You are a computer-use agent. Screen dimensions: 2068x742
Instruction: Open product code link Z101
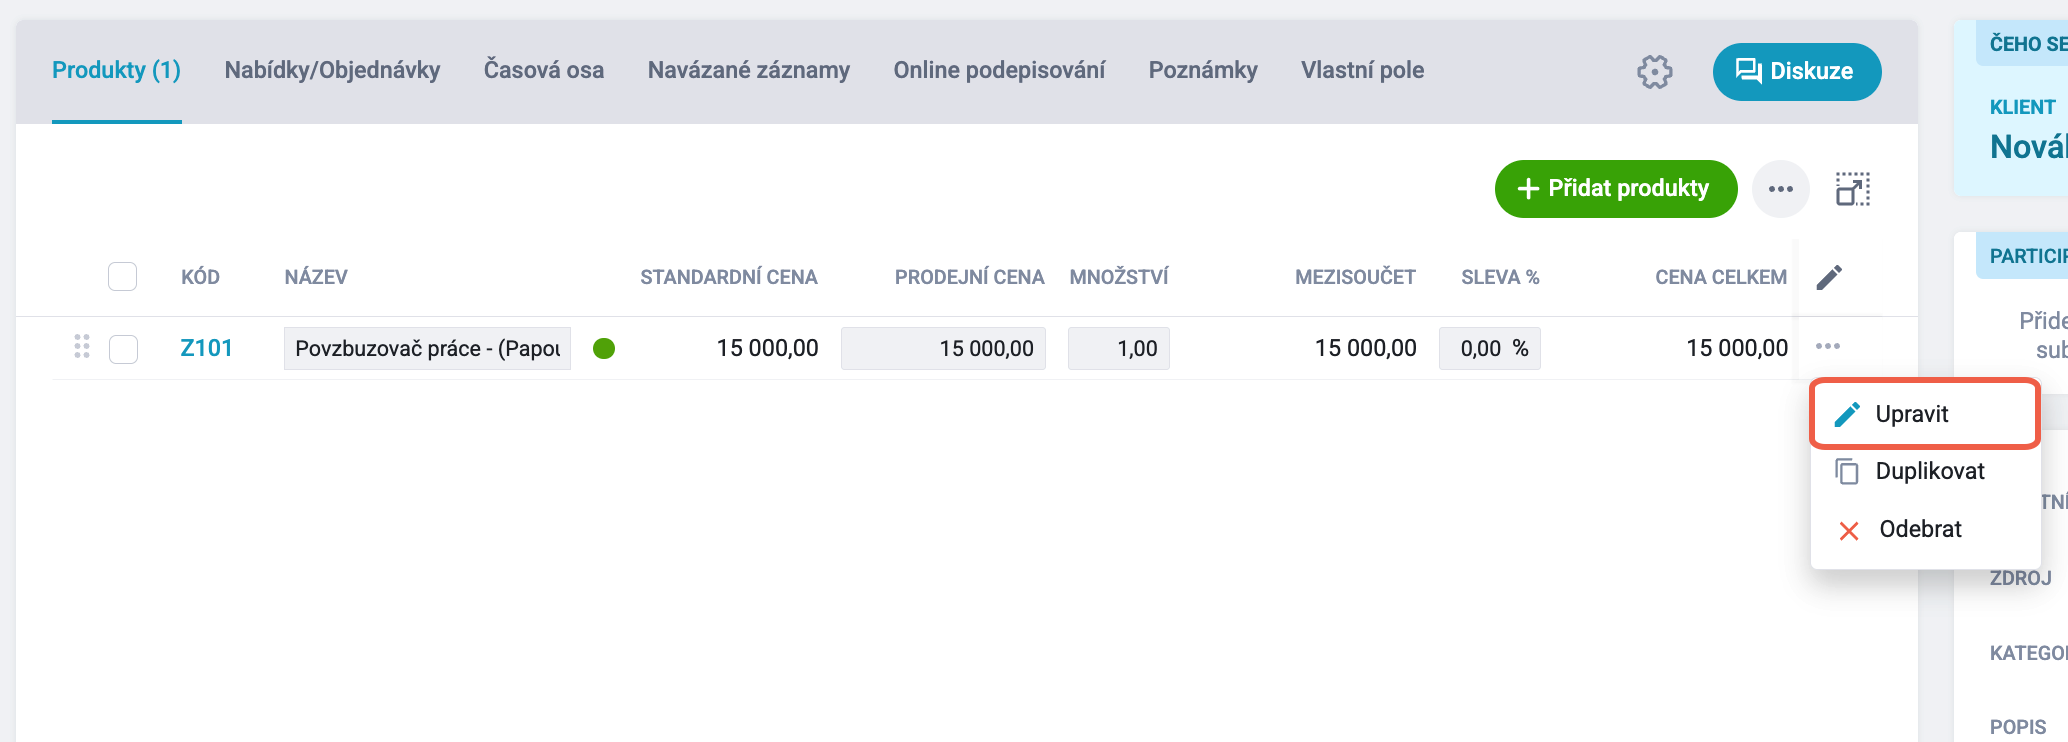click(x=206, y=348)
